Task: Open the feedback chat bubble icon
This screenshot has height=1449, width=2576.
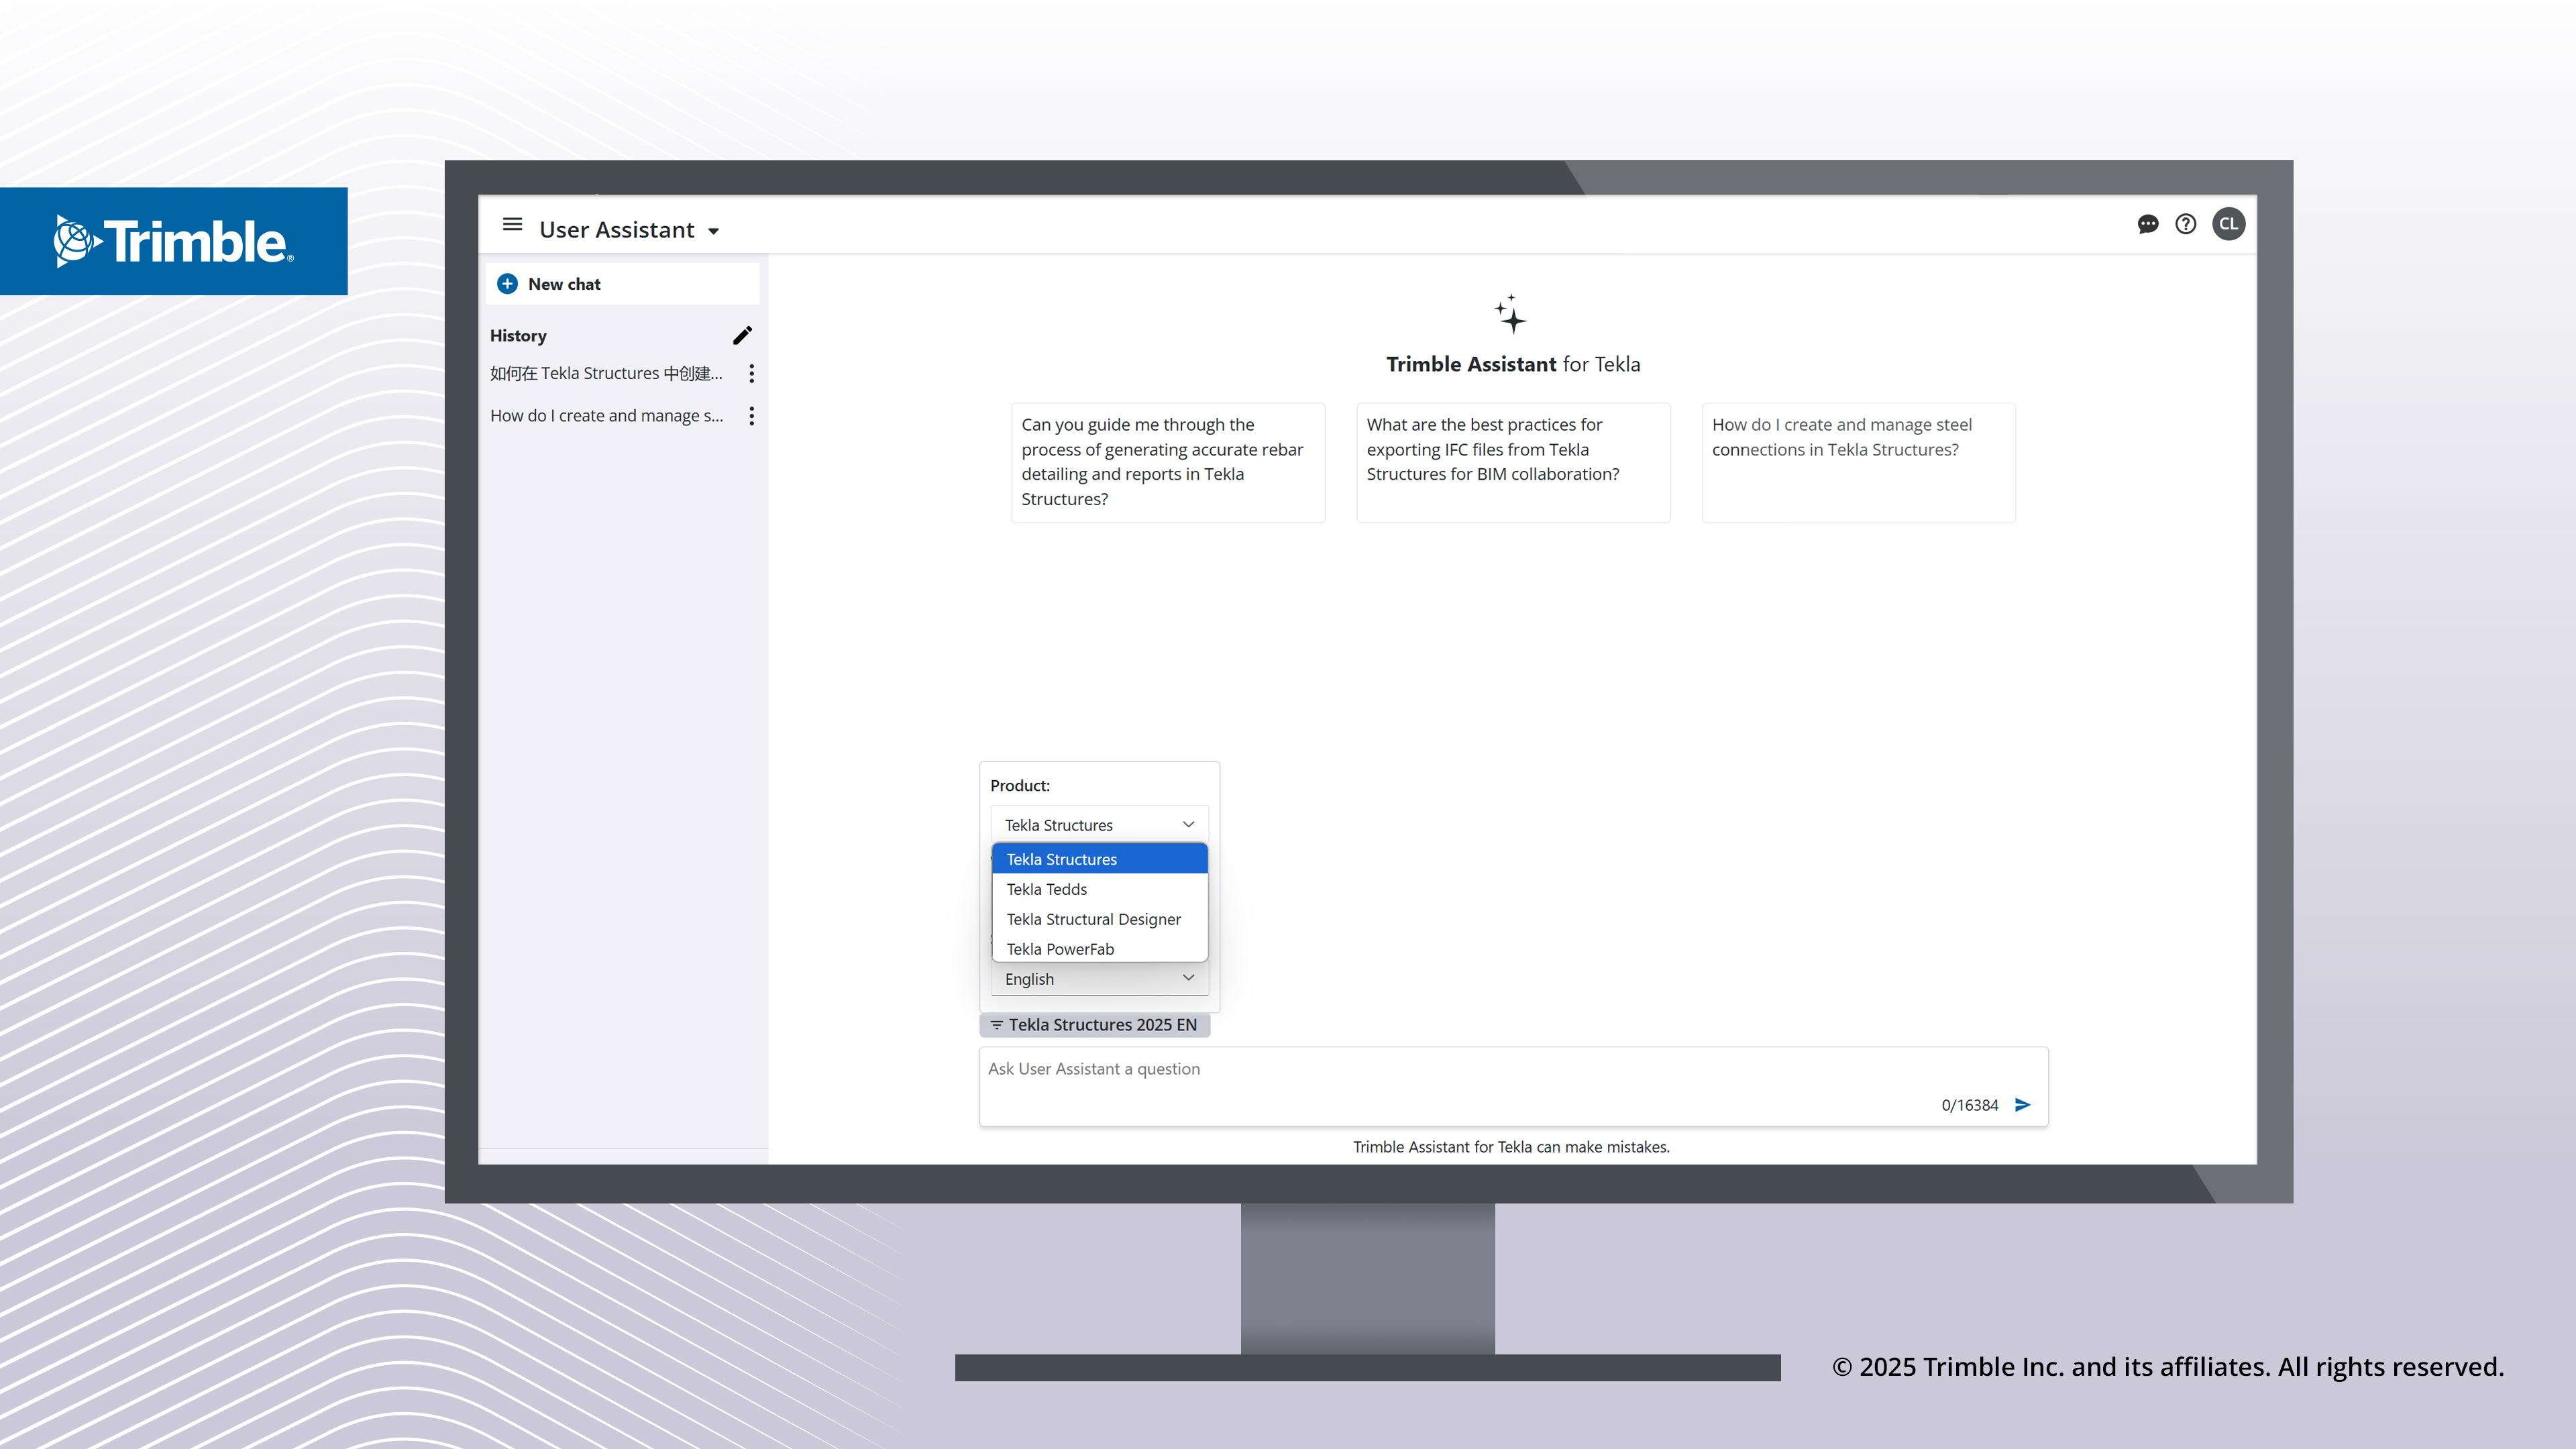Action: (2147, 224)
